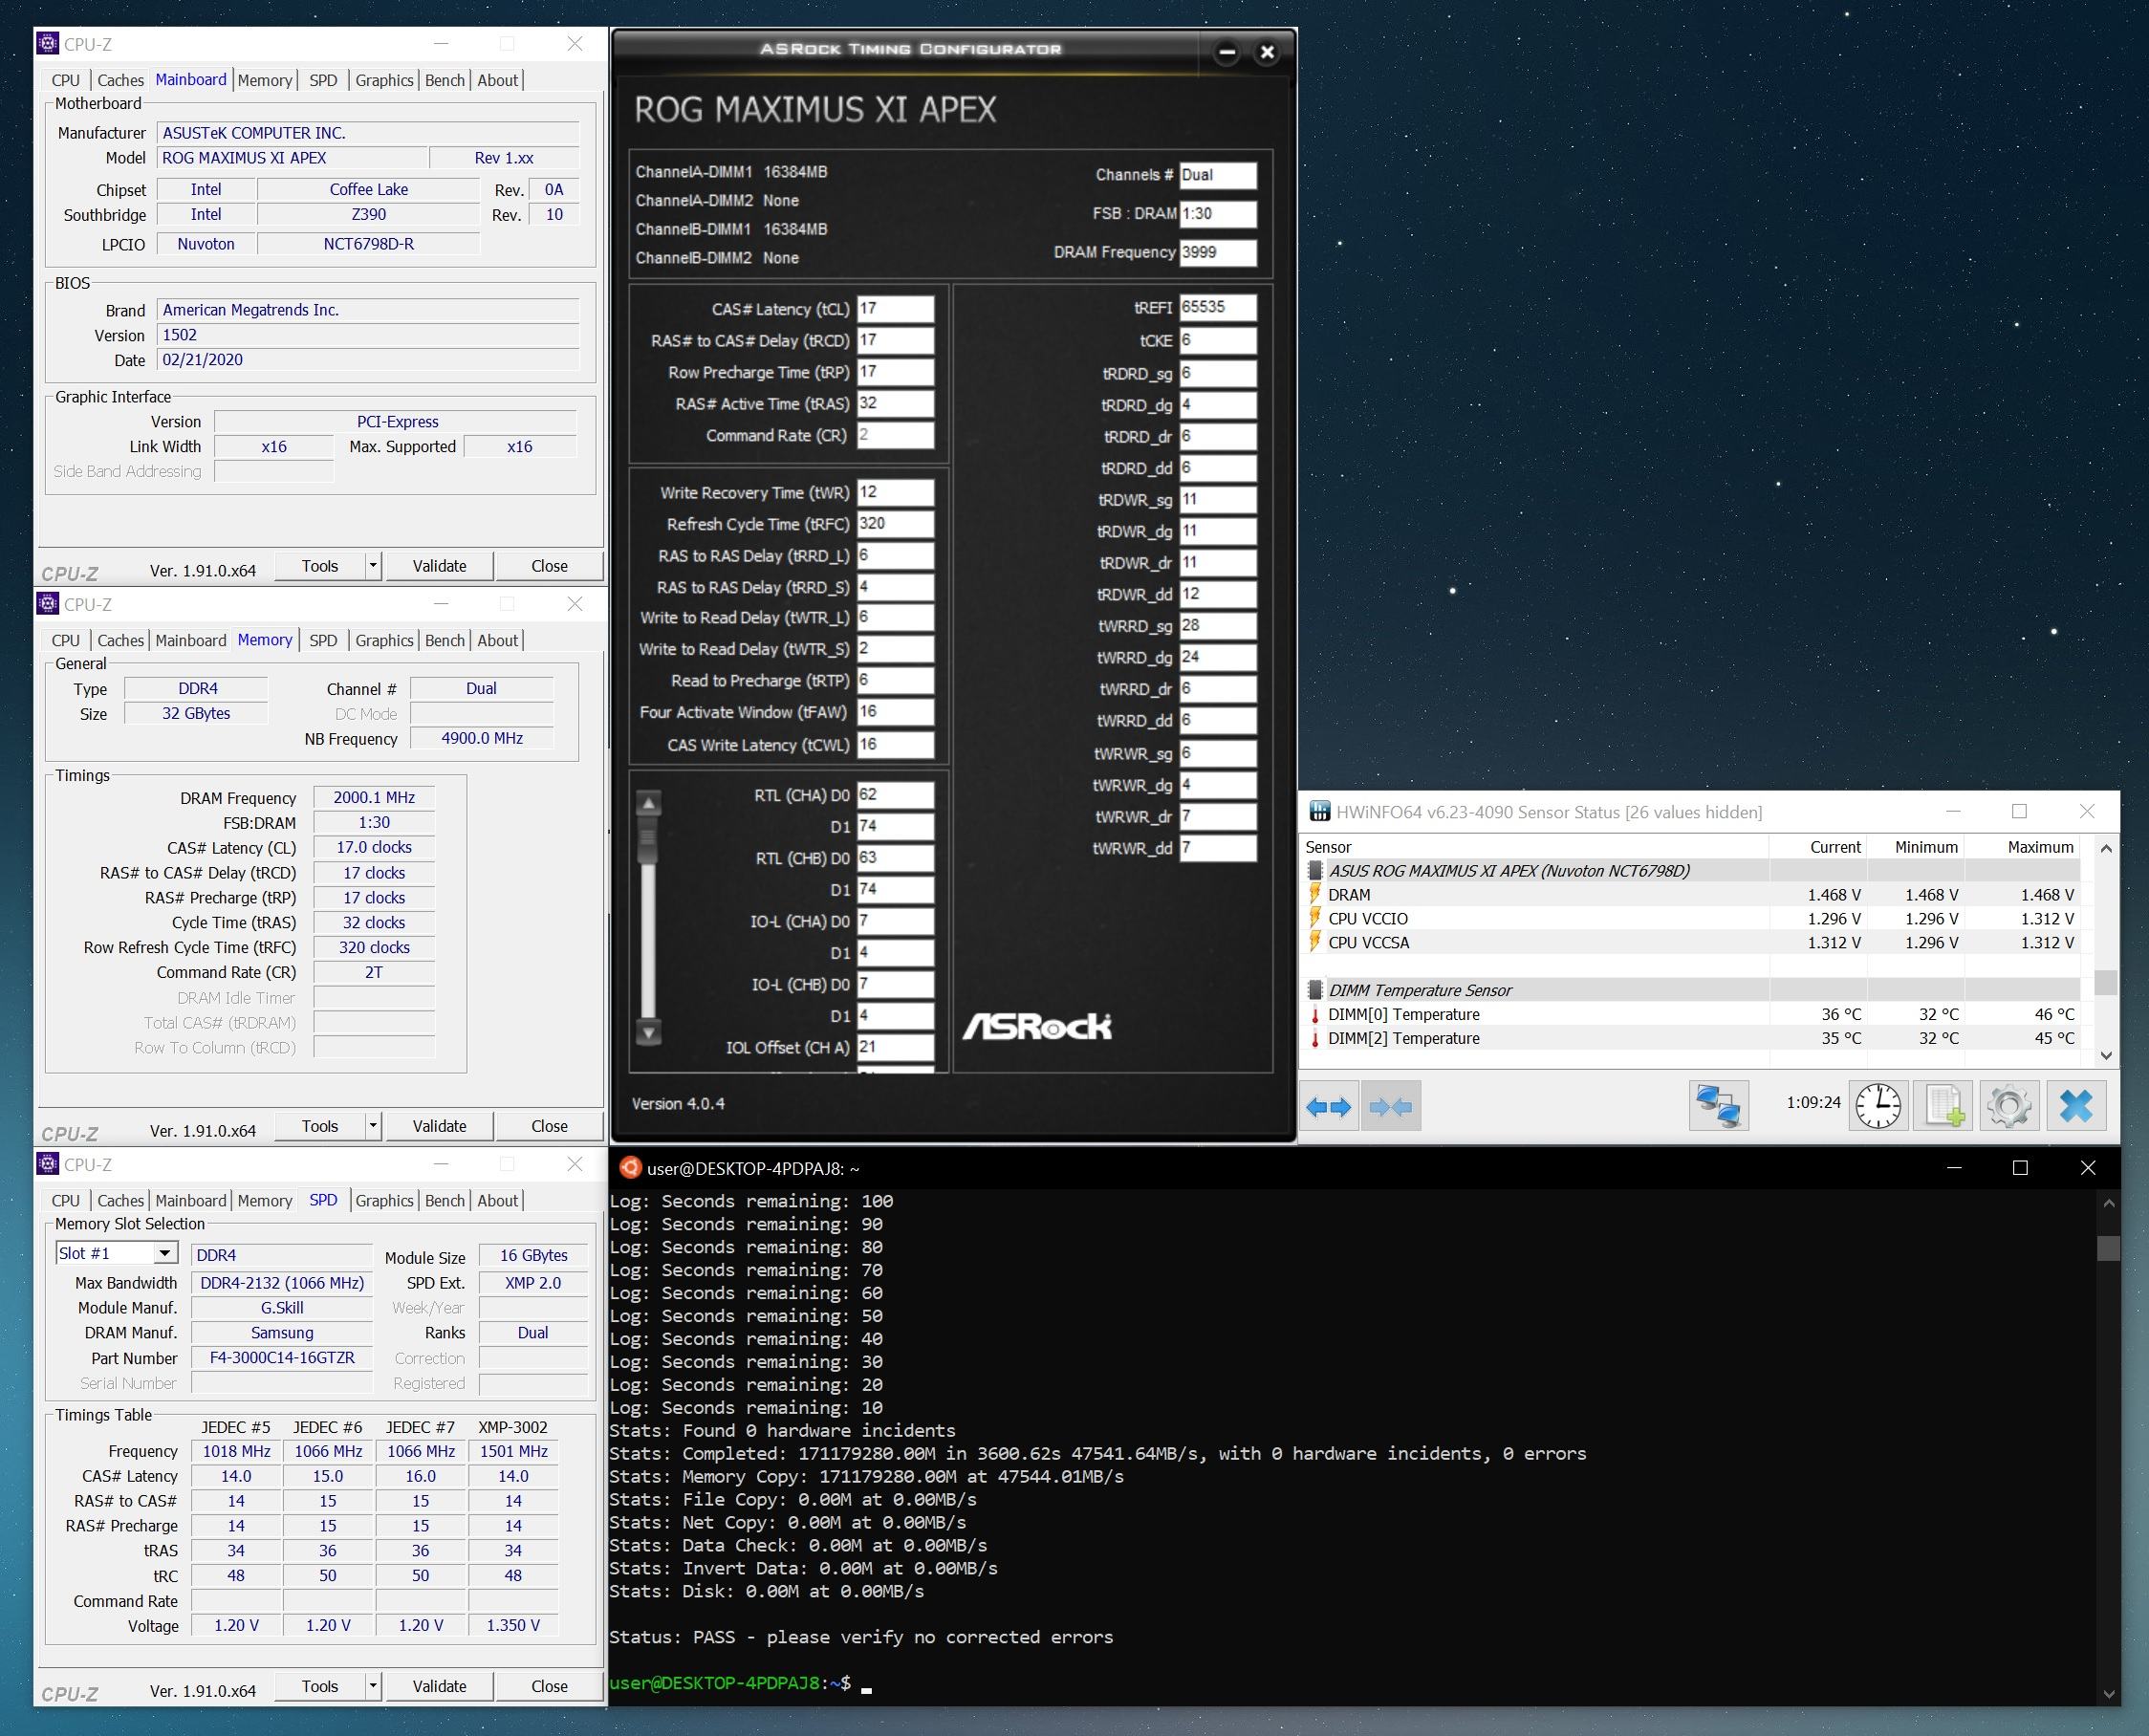
Task: Click Validate in SPD CPU-Z window
Action: coord(439,1685)
